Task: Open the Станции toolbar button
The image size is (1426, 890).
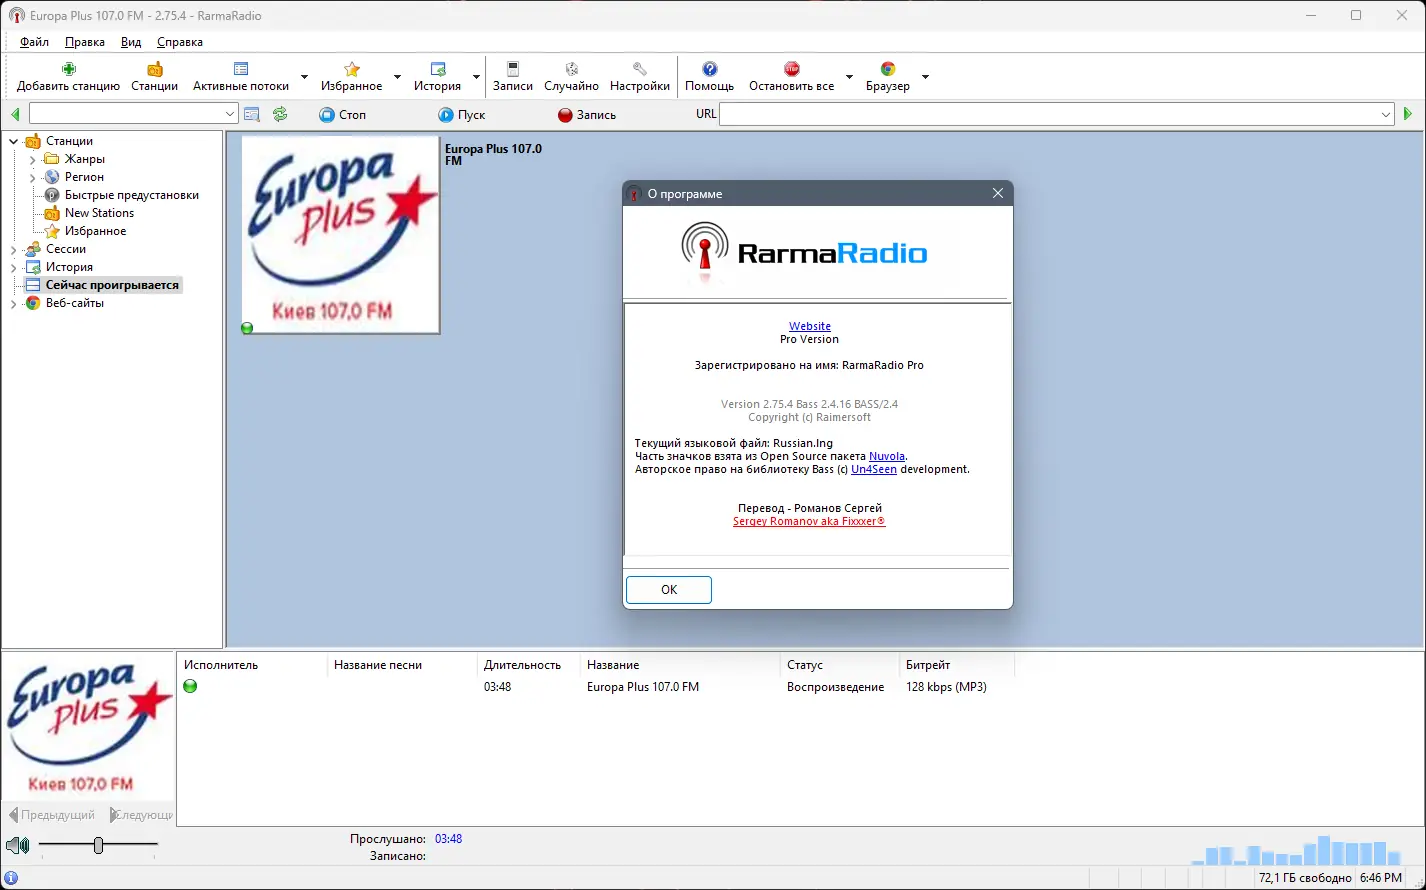Action: click(x=154, y=76)
